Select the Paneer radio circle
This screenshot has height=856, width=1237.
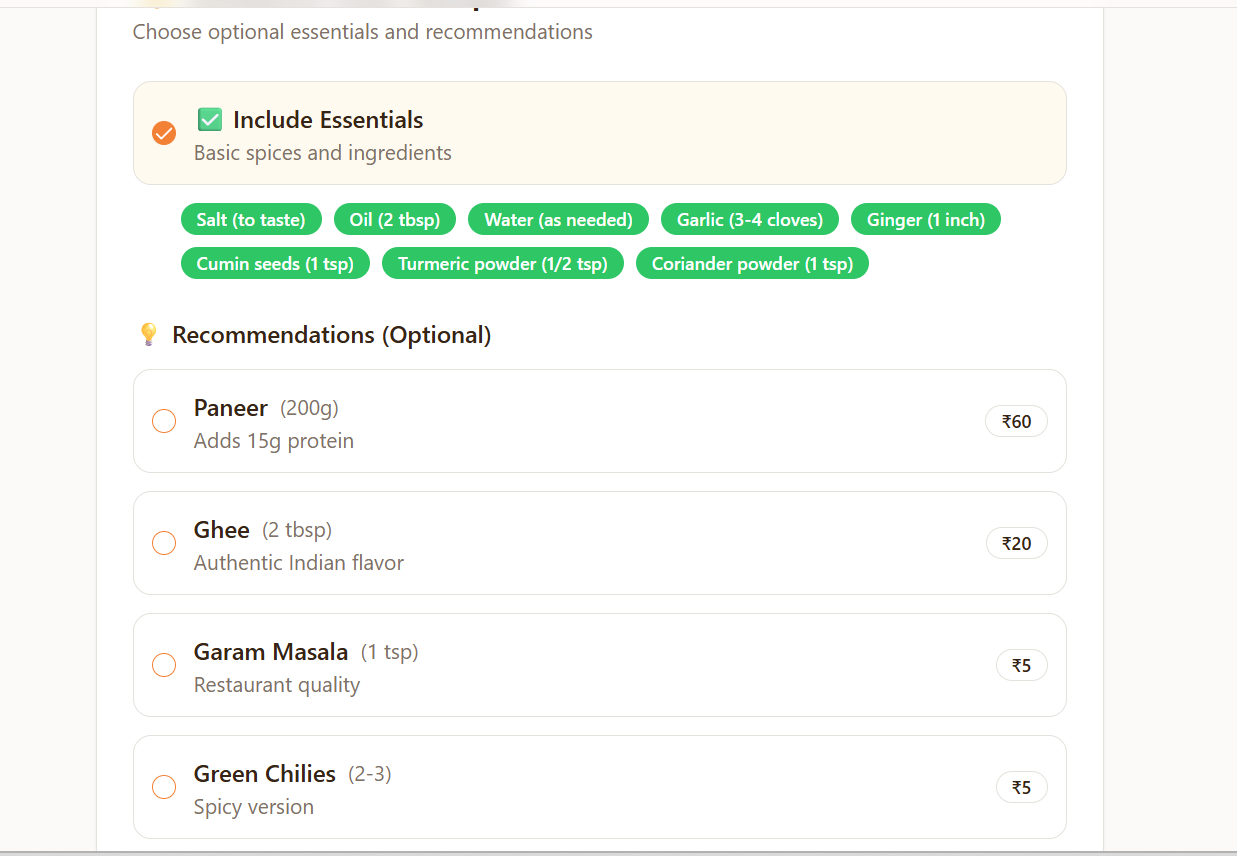point(164,421)
